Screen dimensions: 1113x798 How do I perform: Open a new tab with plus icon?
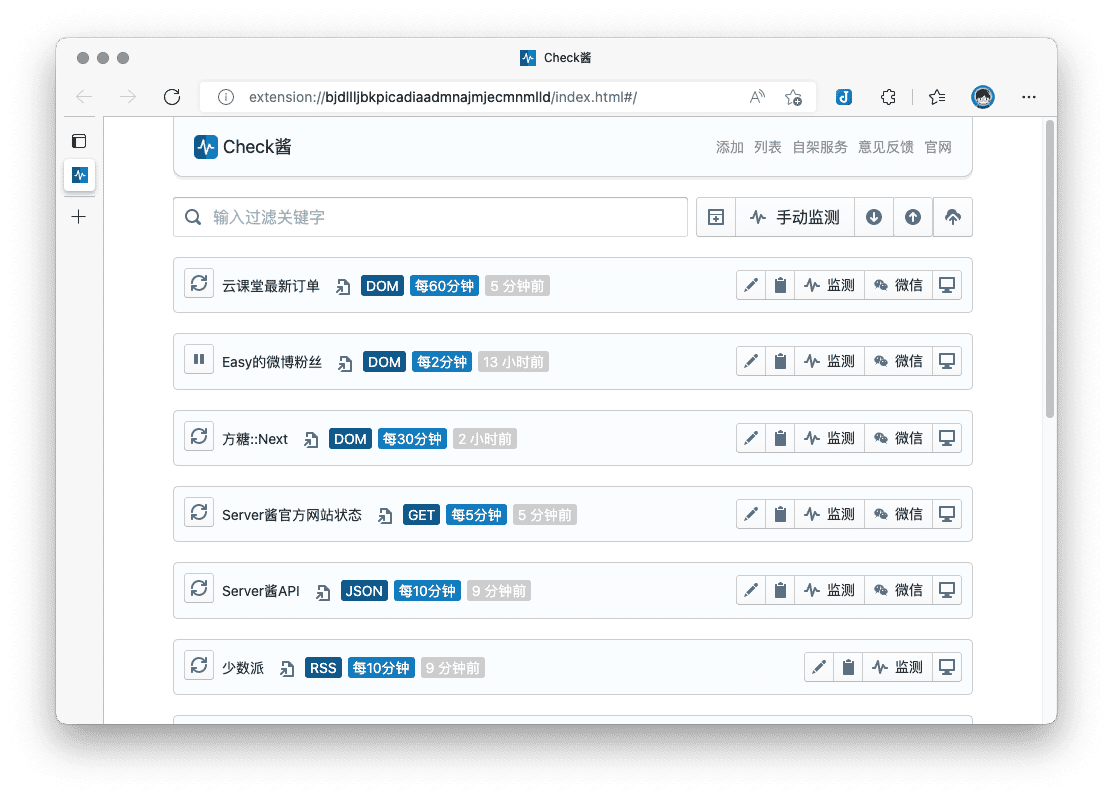[79, 217]
